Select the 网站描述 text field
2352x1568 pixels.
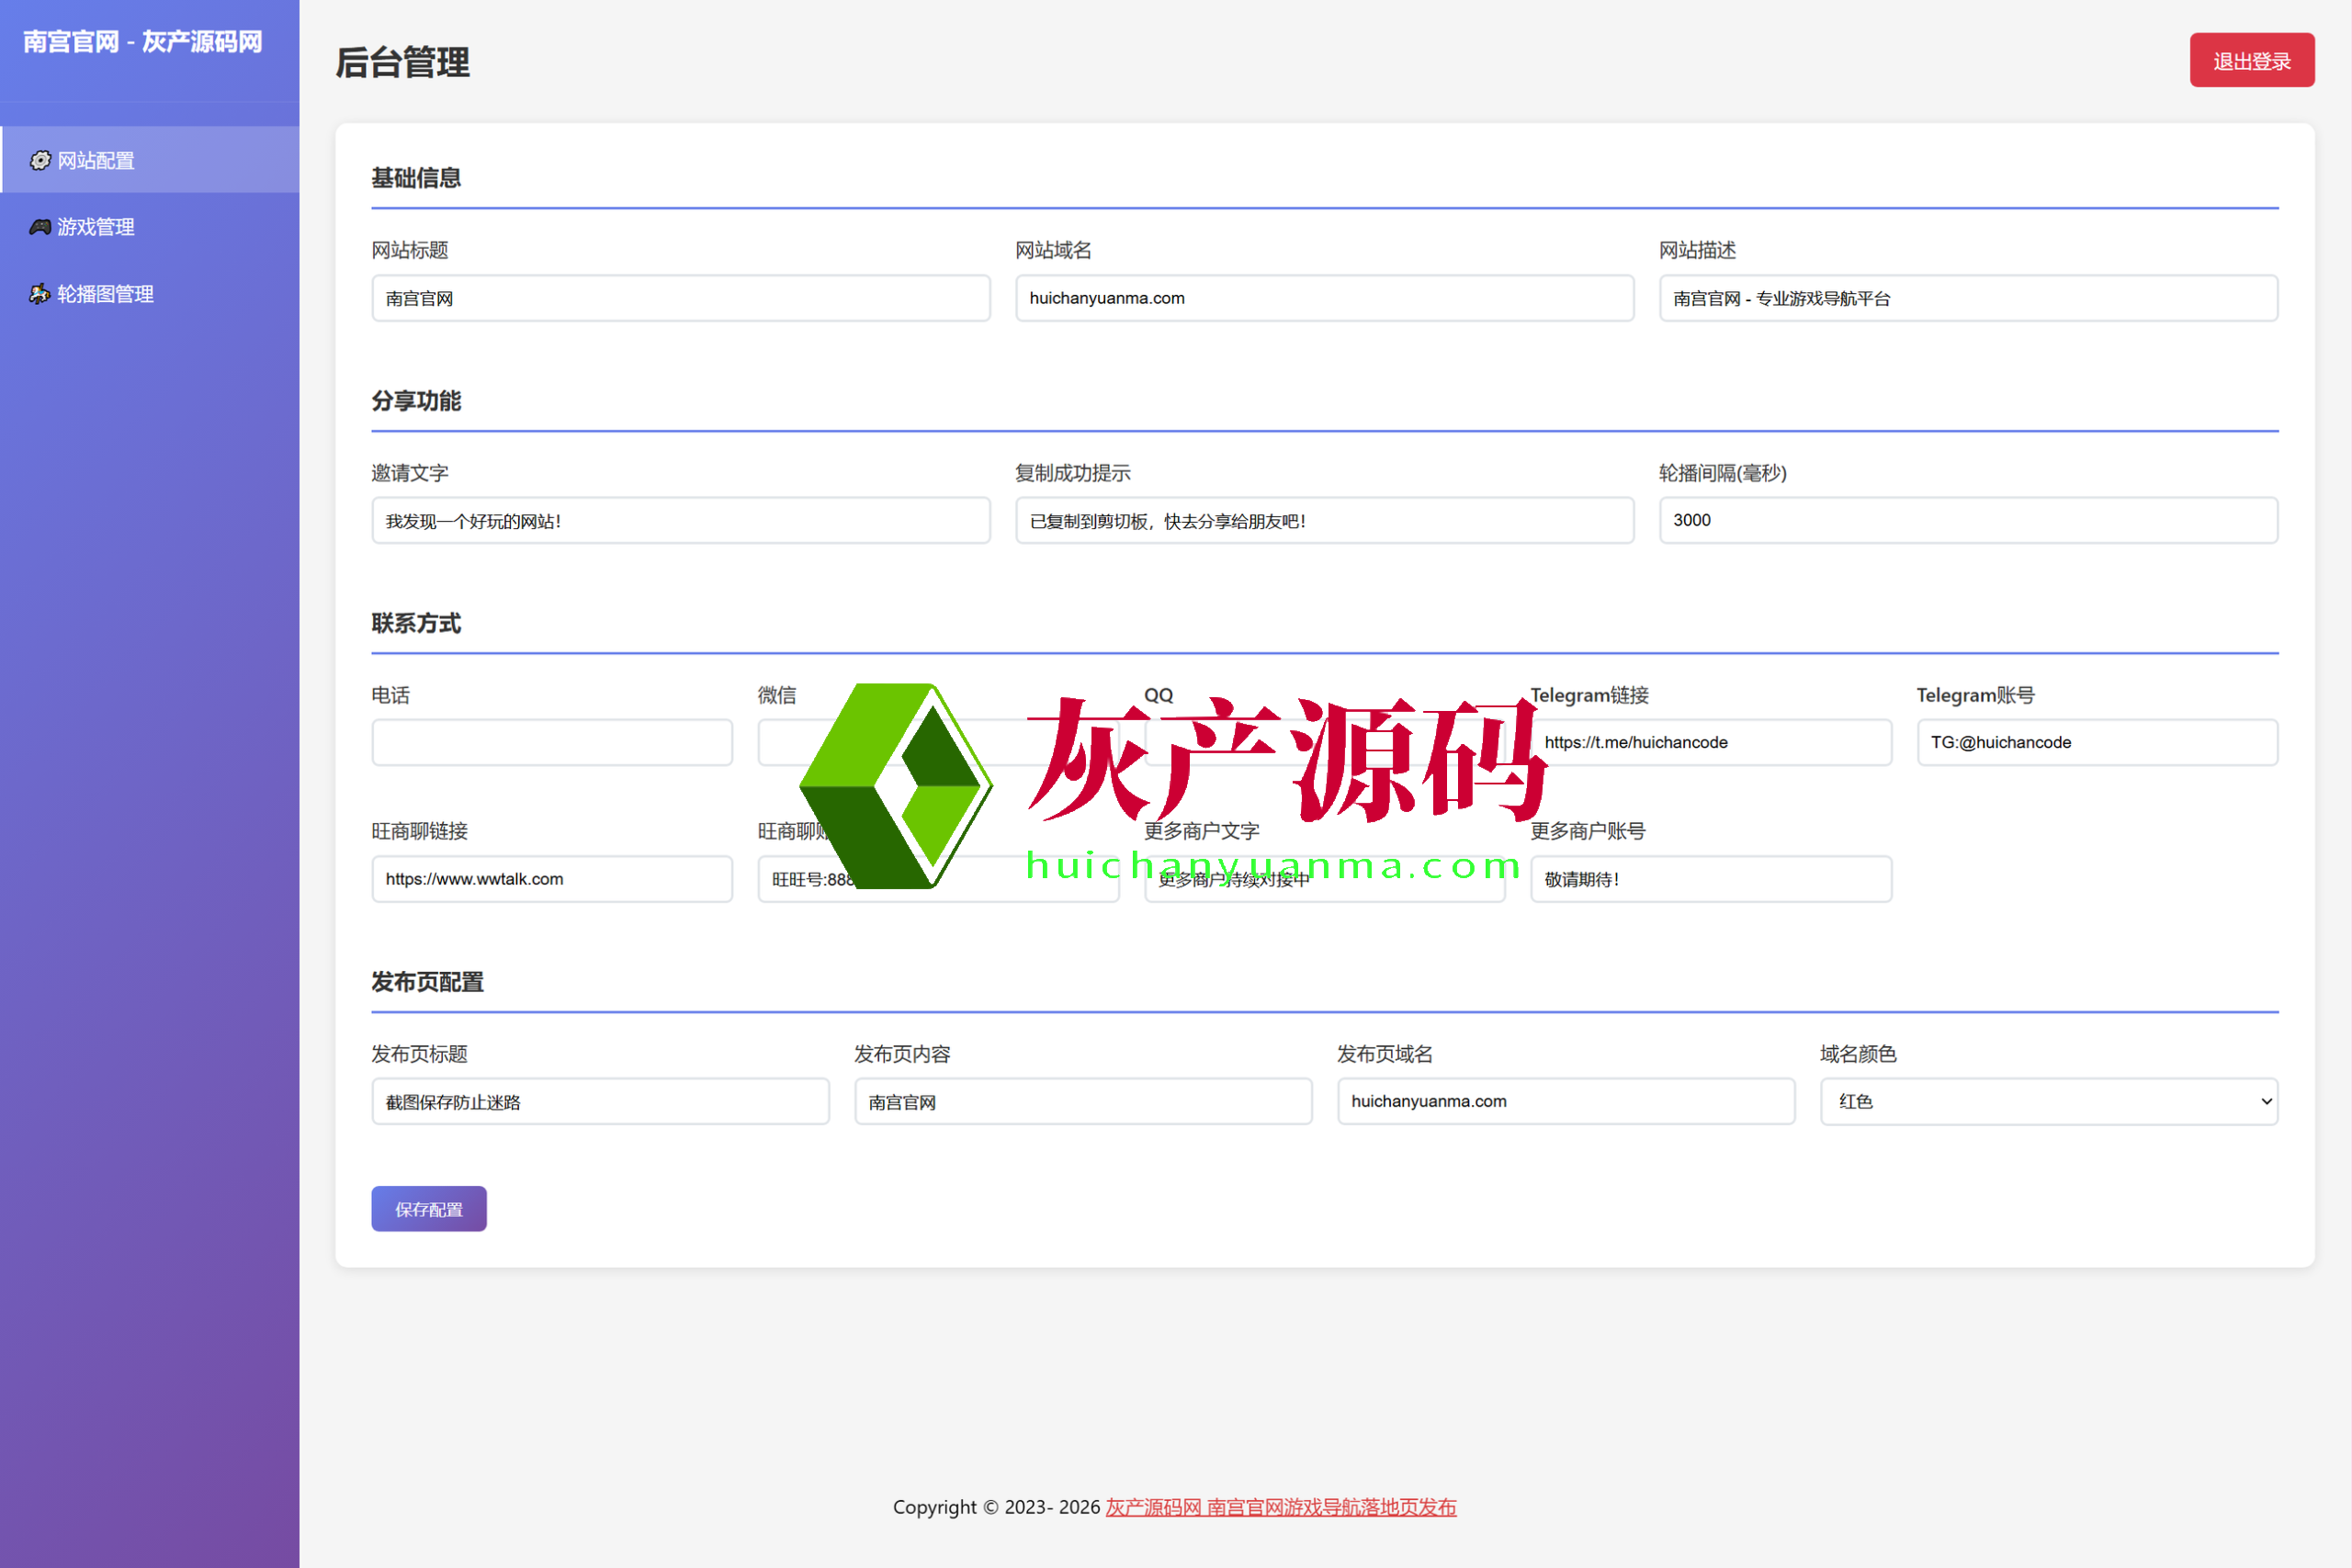click(x=1968, y=298)
